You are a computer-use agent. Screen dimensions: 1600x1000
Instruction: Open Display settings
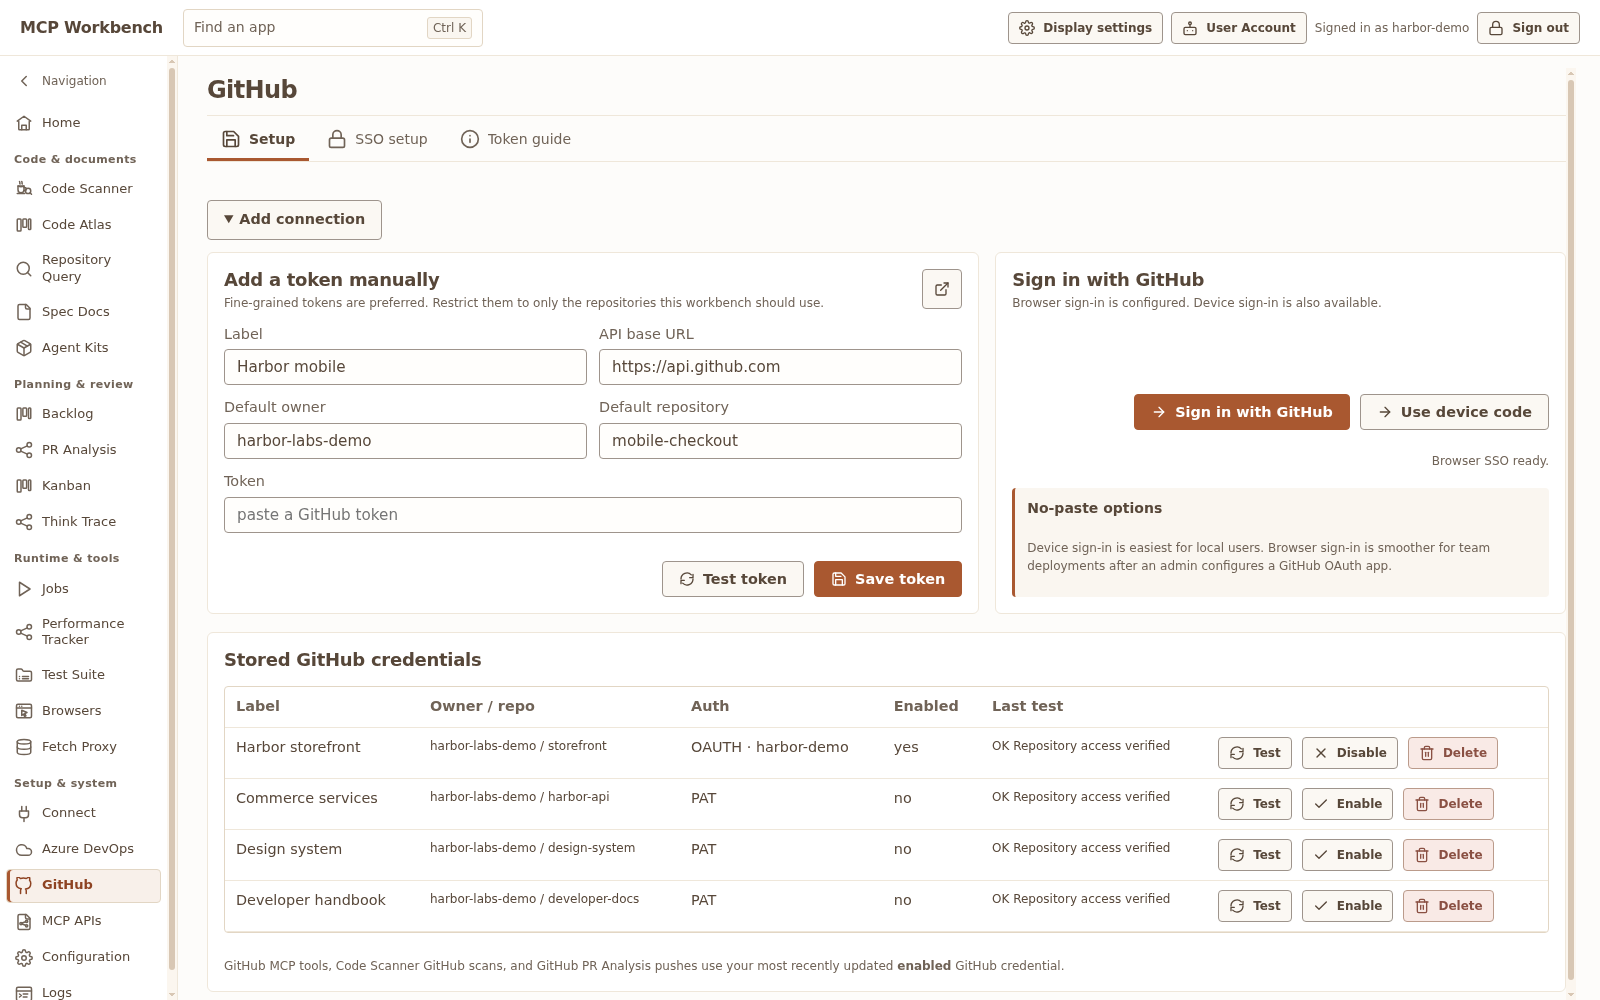(1085, 28)
